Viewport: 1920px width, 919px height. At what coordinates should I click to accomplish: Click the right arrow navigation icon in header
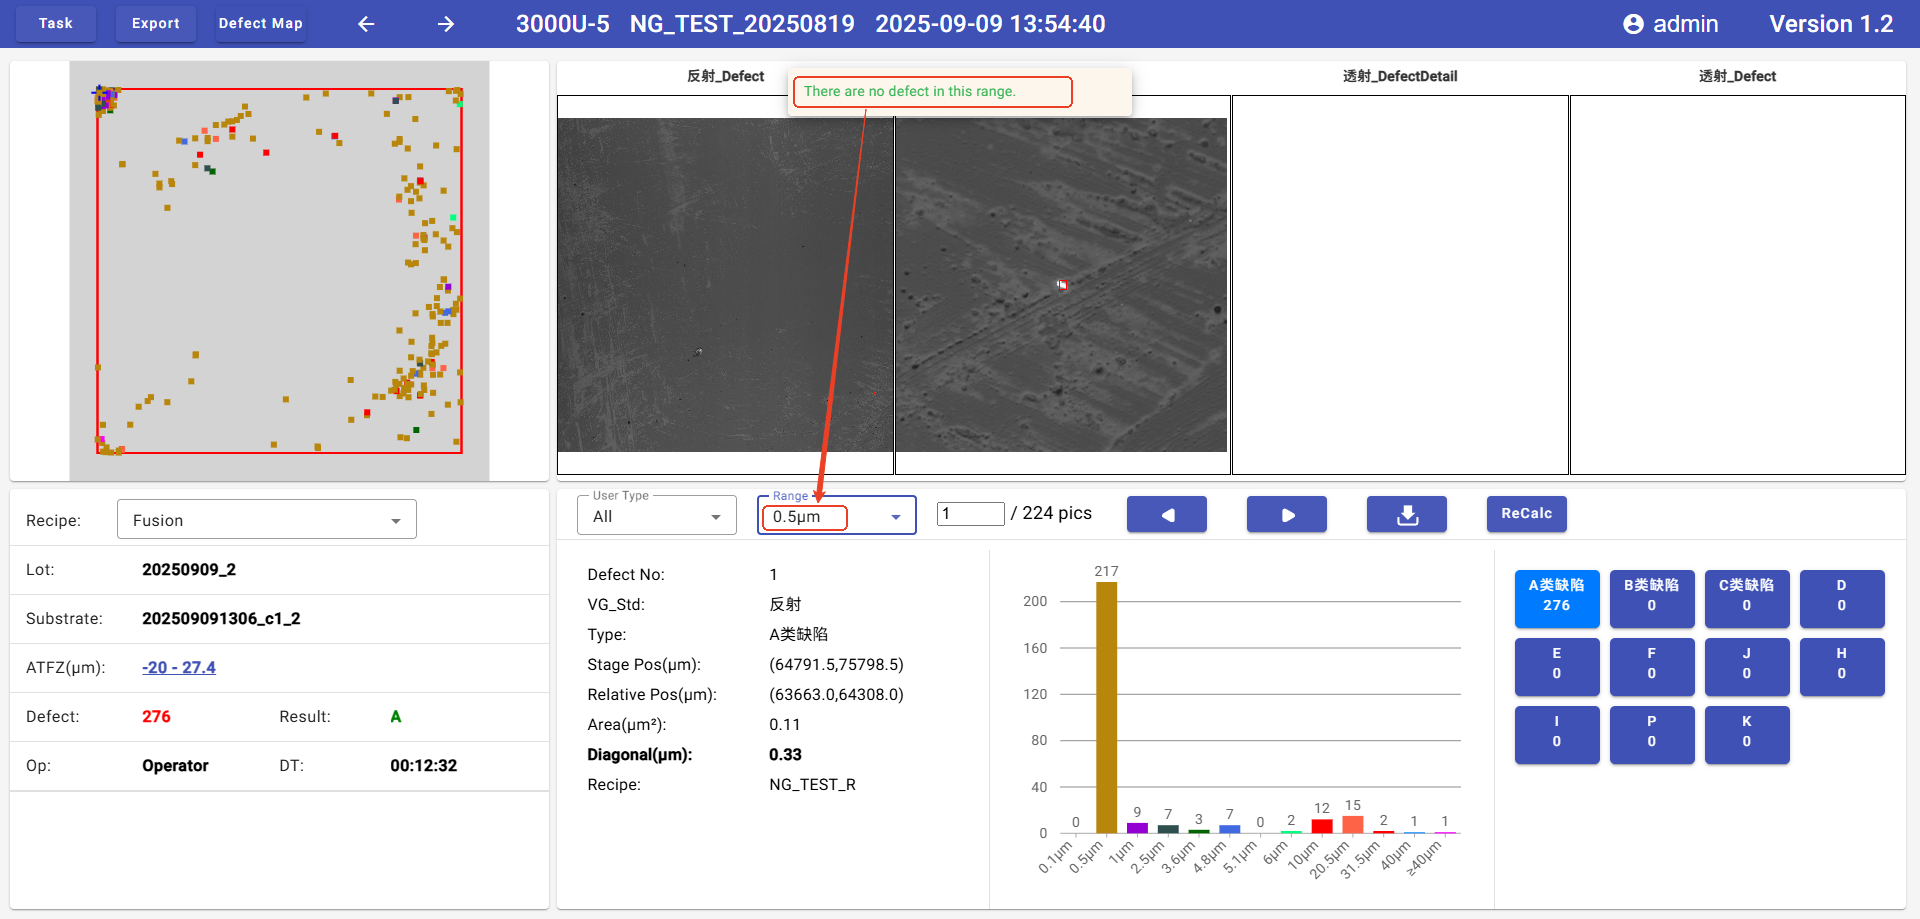446,24
